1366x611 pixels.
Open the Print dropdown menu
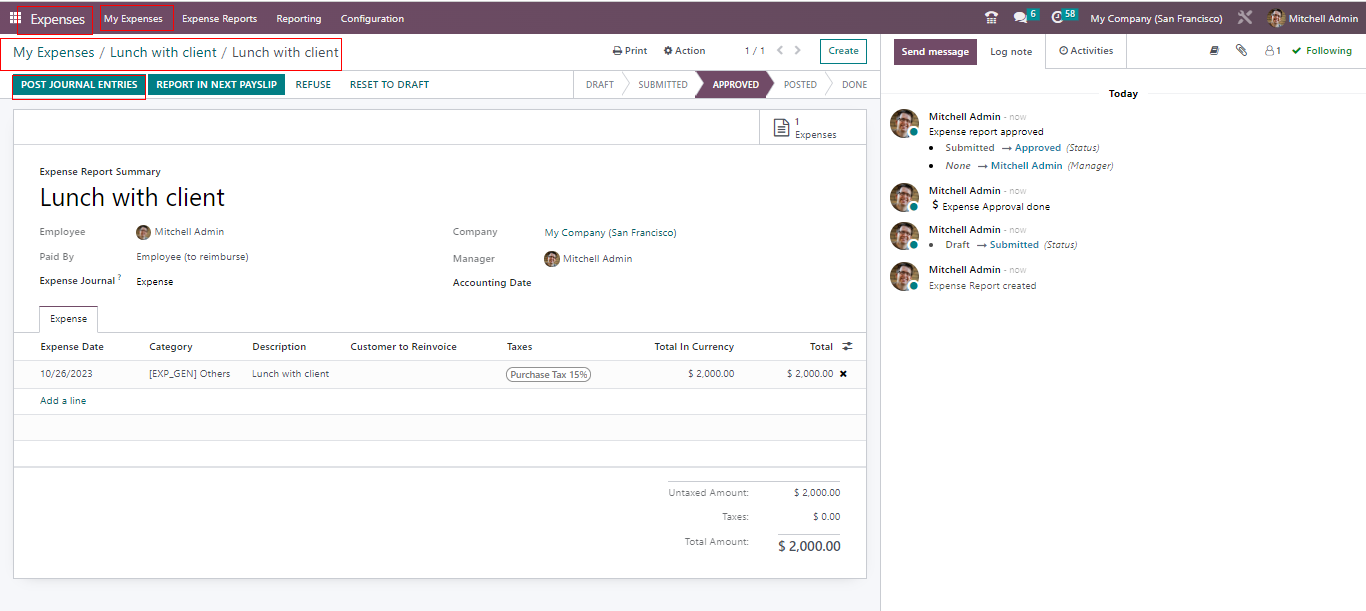(x=630, y=51)
